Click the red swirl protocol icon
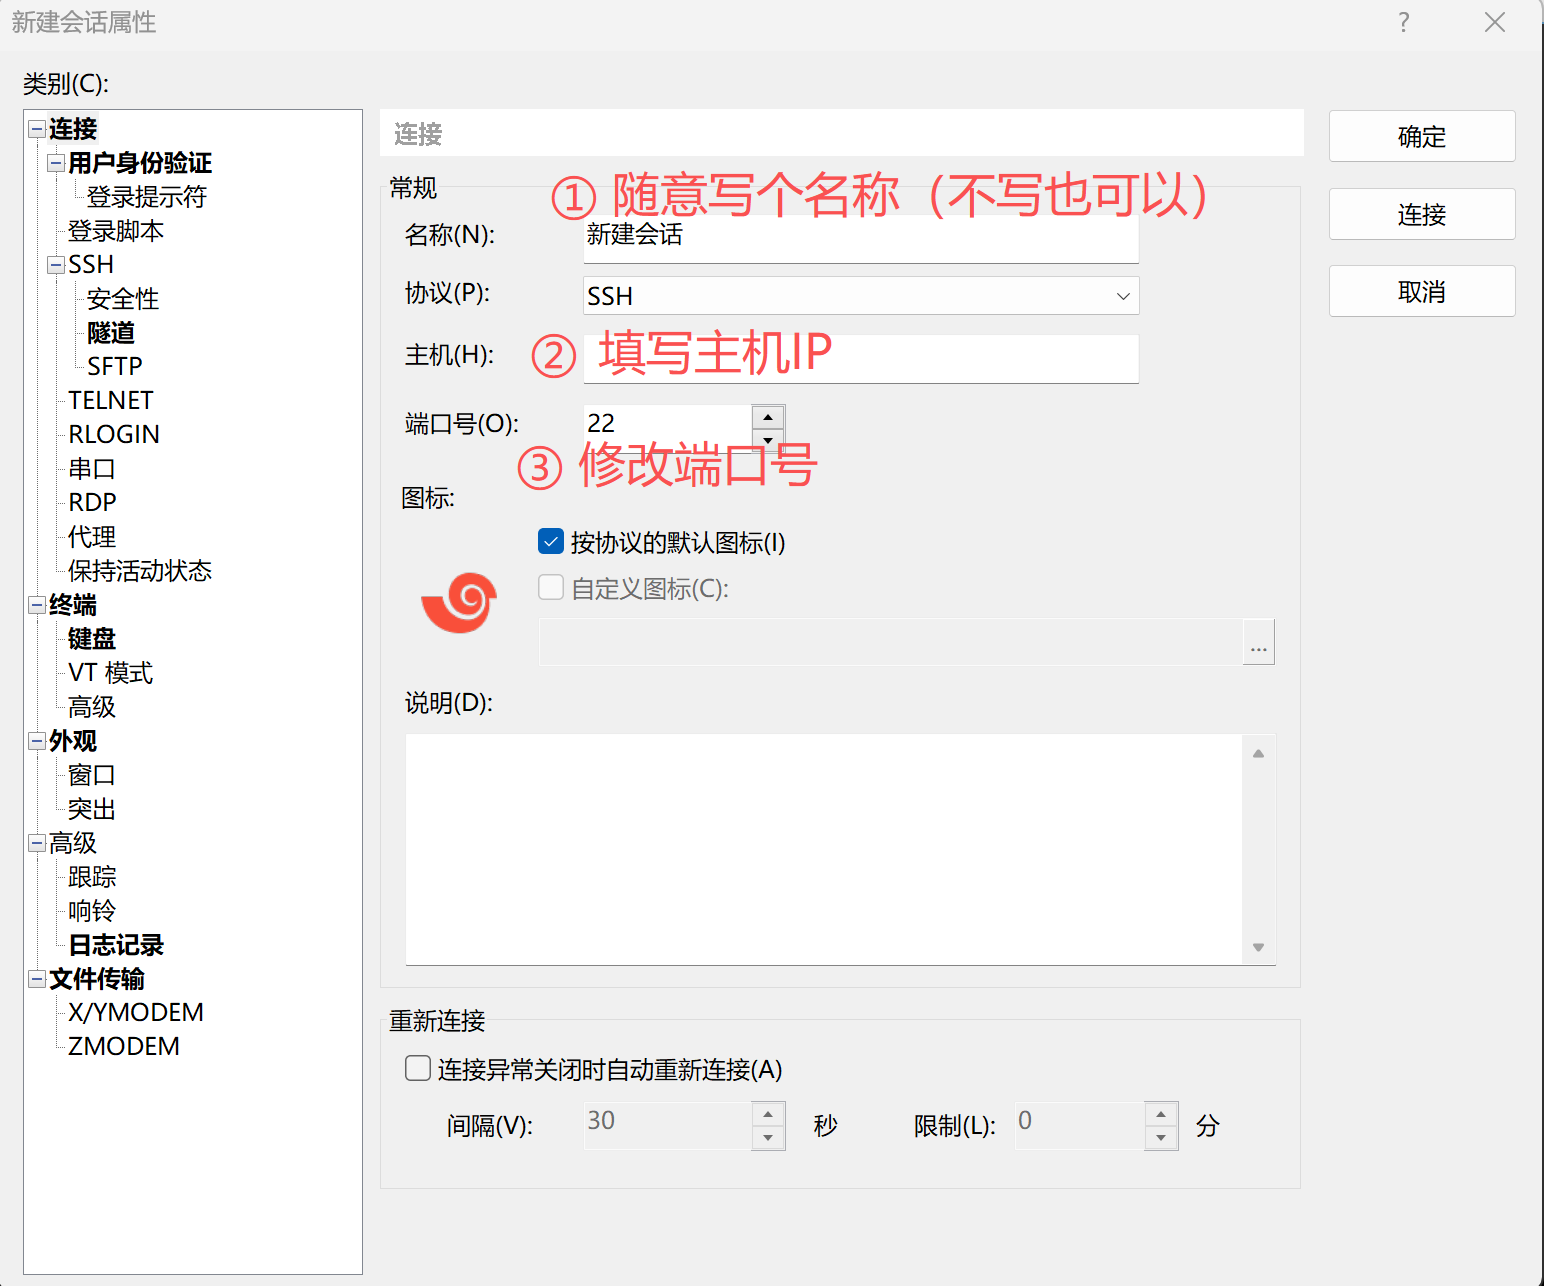The width and height of the screenshot is (1544, 1286). point(459,603)
